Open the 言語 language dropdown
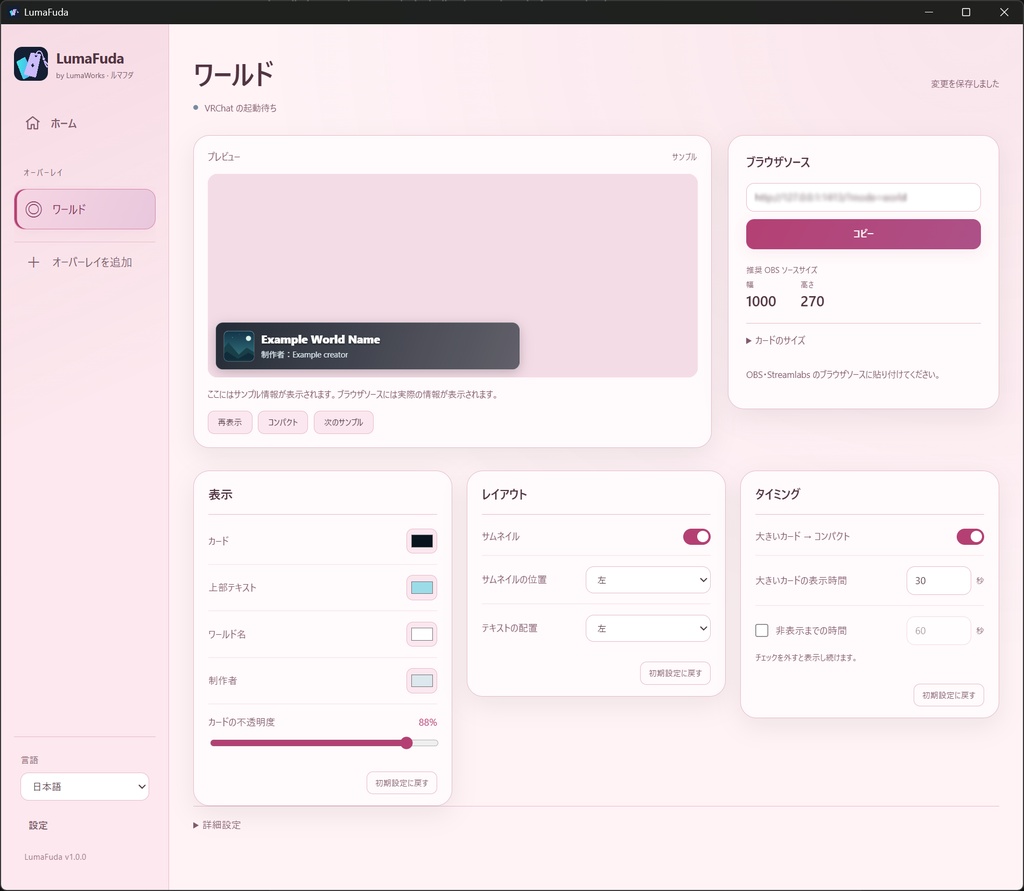Screen dimensions: 1024x891 tap(85, 786)
